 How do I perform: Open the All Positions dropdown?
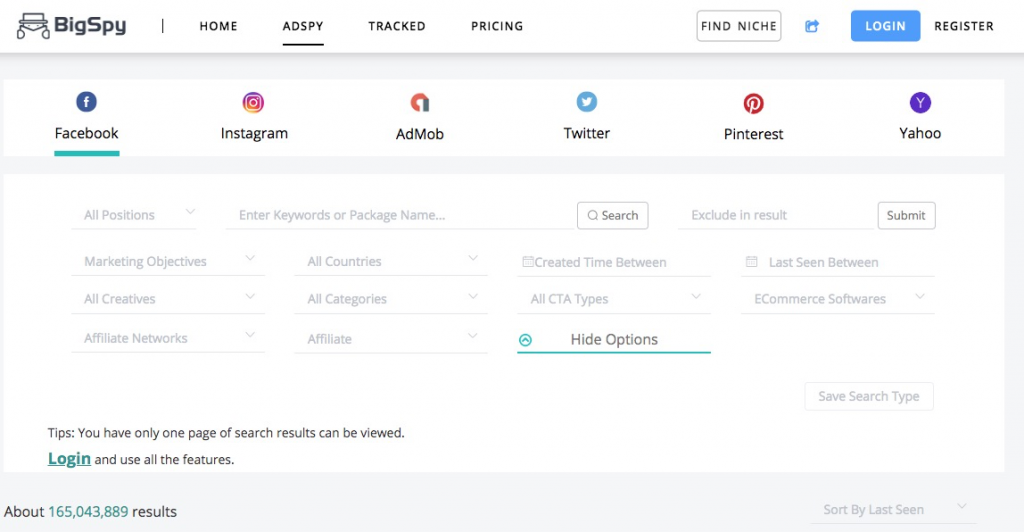pyautogui.click(x=134, y=215)
